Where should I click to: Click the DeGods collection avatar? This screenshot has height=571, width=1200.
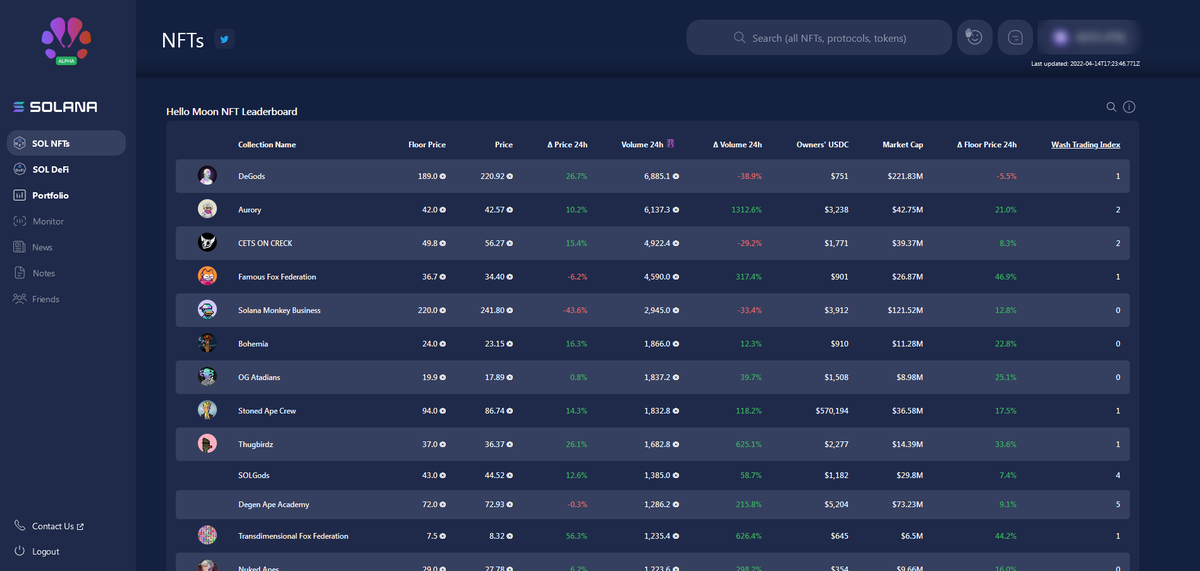207,176
